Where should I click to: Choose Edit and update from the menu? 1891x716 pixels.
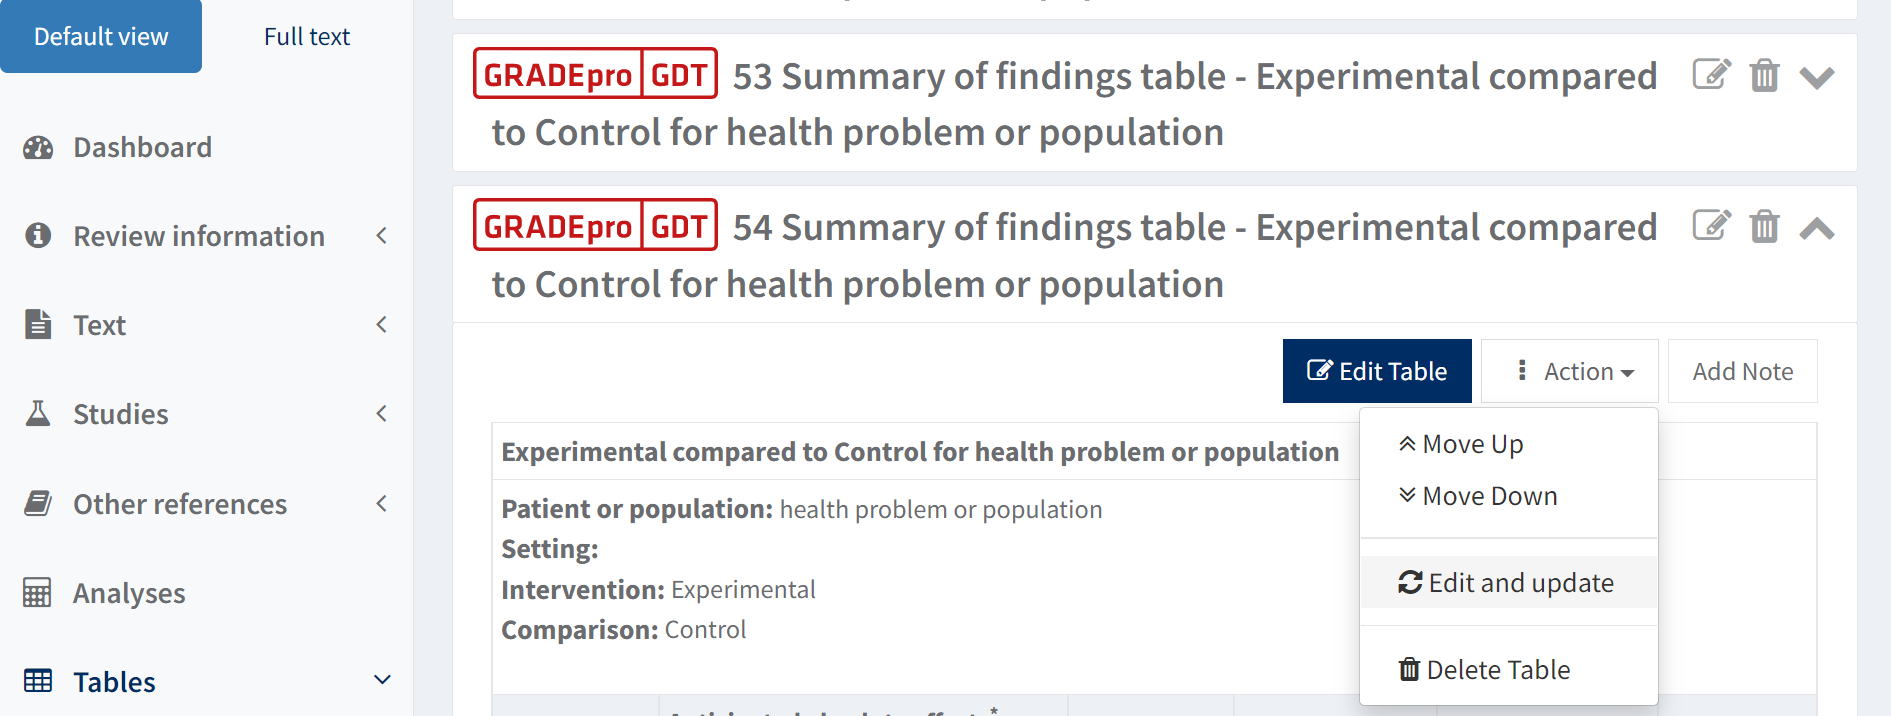pos(1507,582)
